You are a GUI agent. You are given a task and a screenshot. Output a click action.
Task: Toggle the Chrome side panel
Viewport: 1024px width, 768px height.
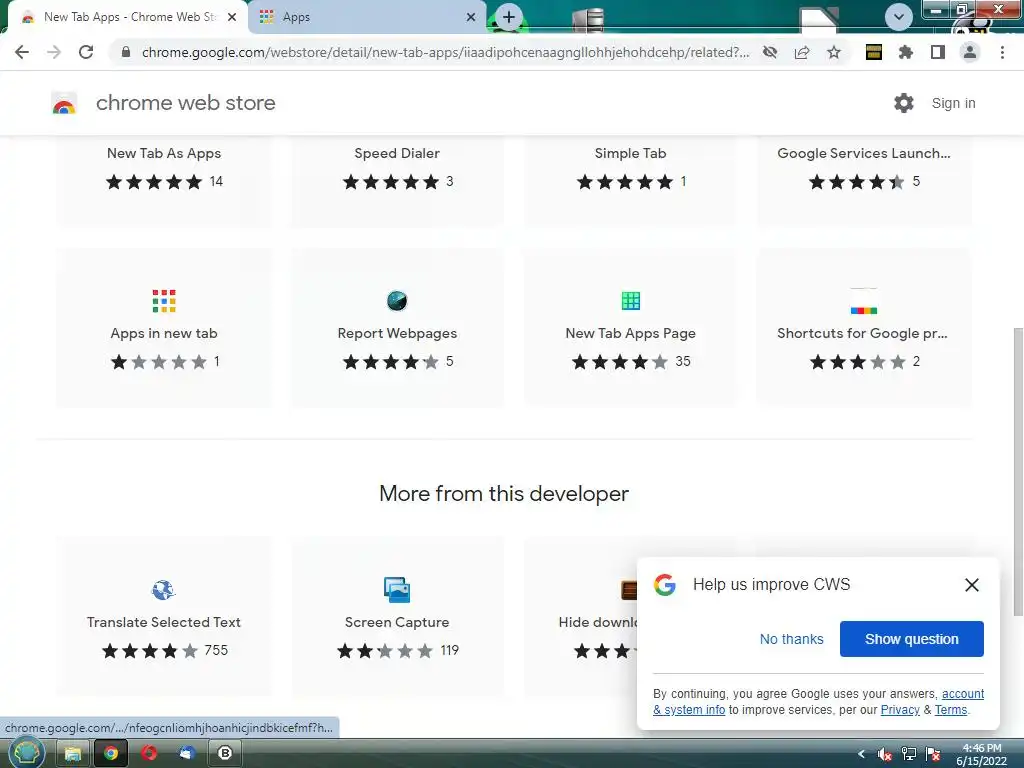[x=938, y=52]
